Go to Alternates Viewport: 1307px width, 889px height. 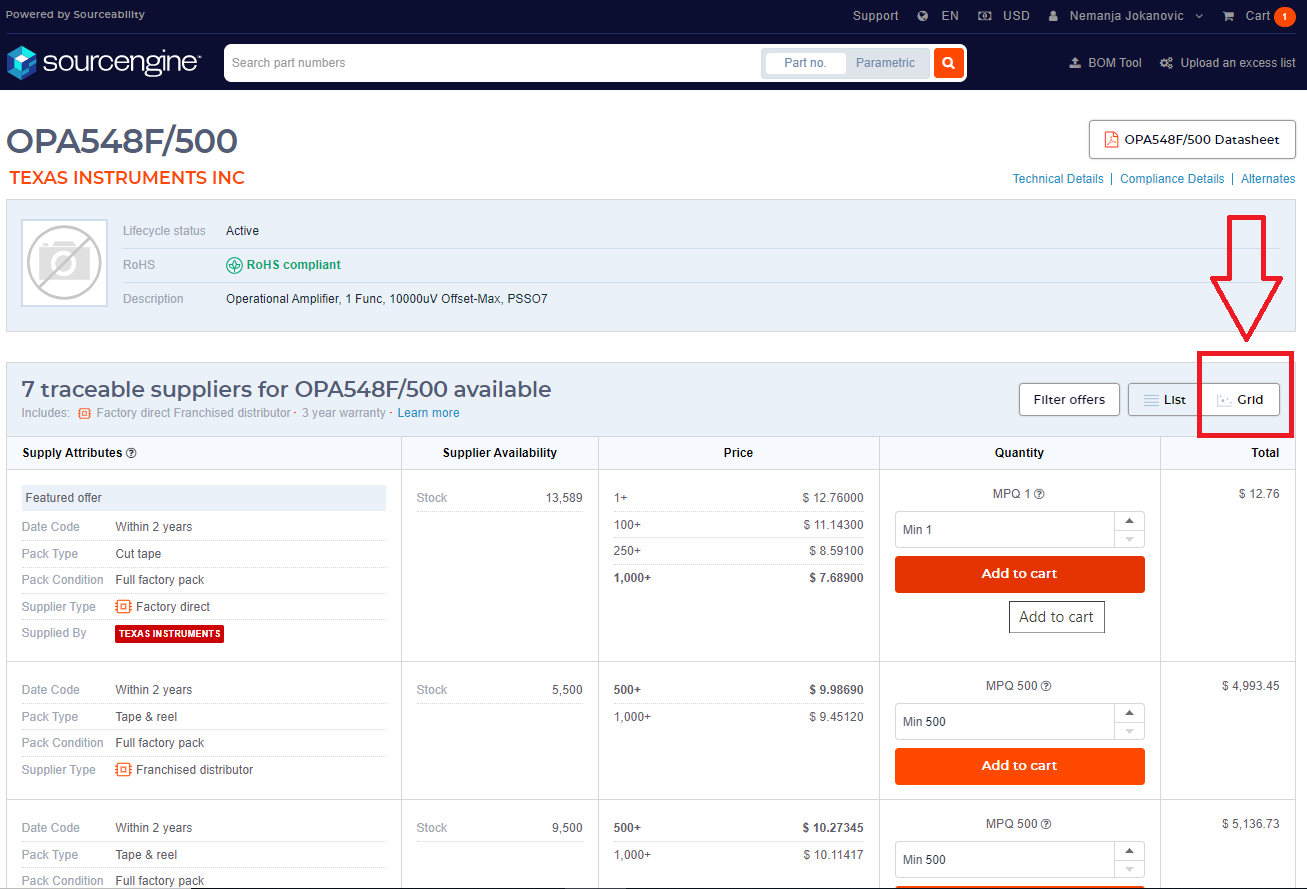pos(1268,179)
